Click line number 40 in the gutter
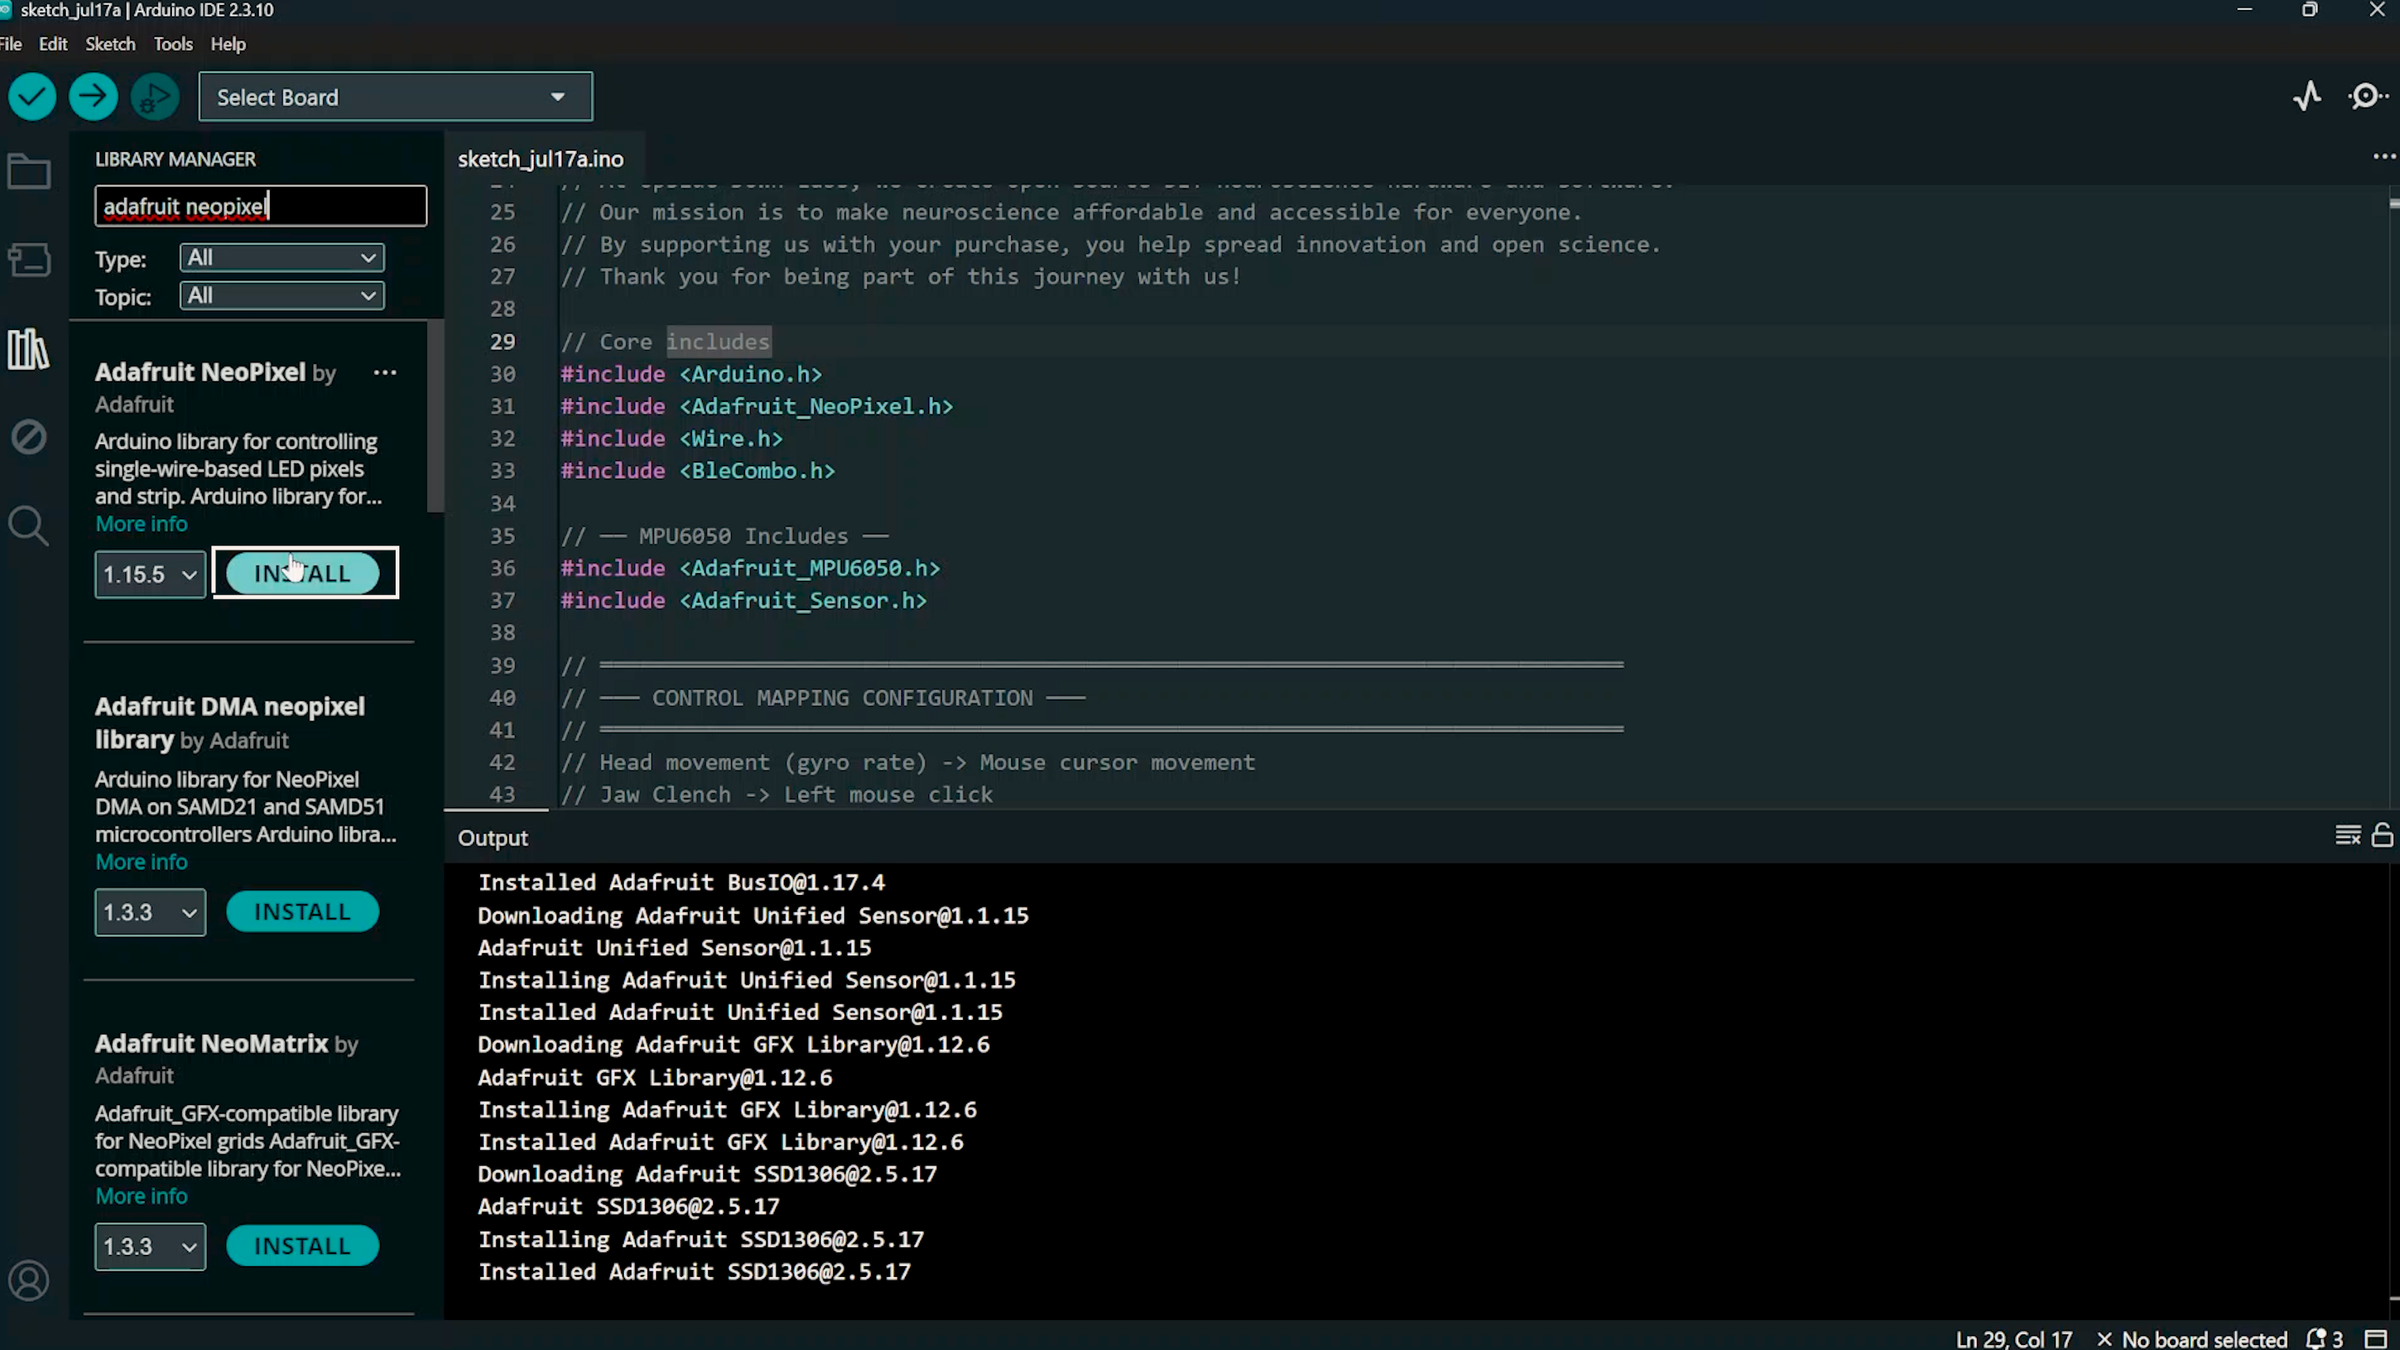Image resolution: width=2400 pixels, height=1350 pixels. 503,698
